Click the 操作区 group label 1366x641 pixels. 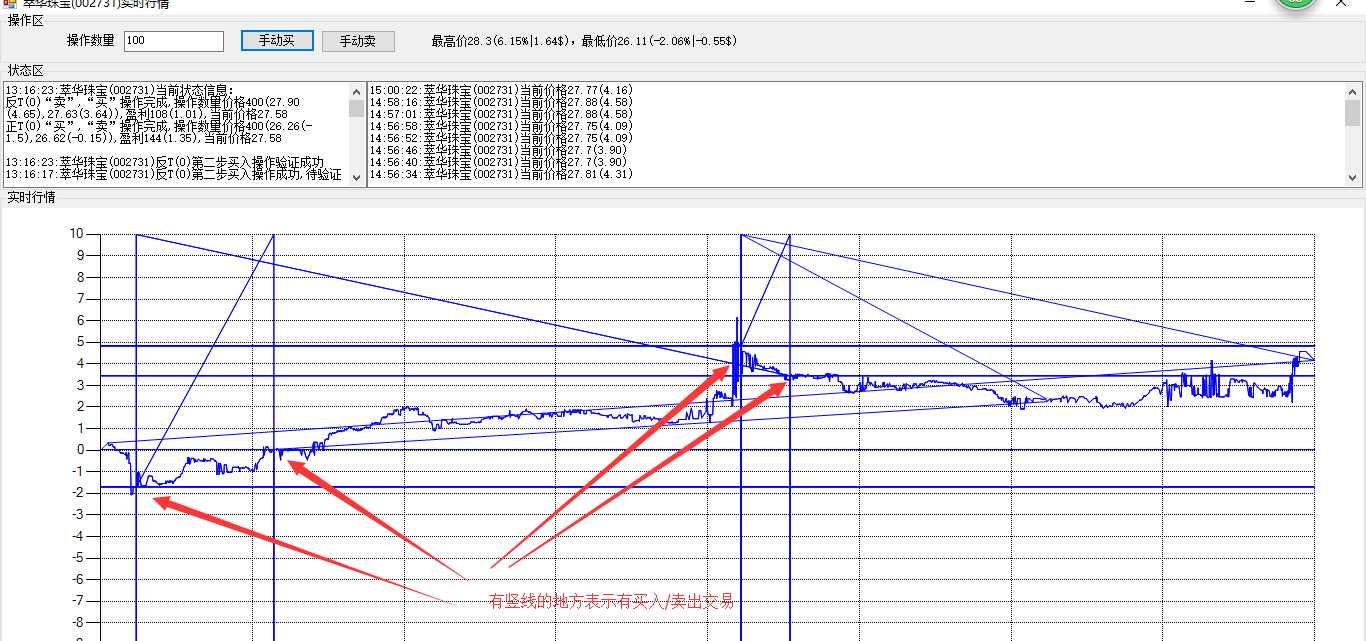coord(26,21)
